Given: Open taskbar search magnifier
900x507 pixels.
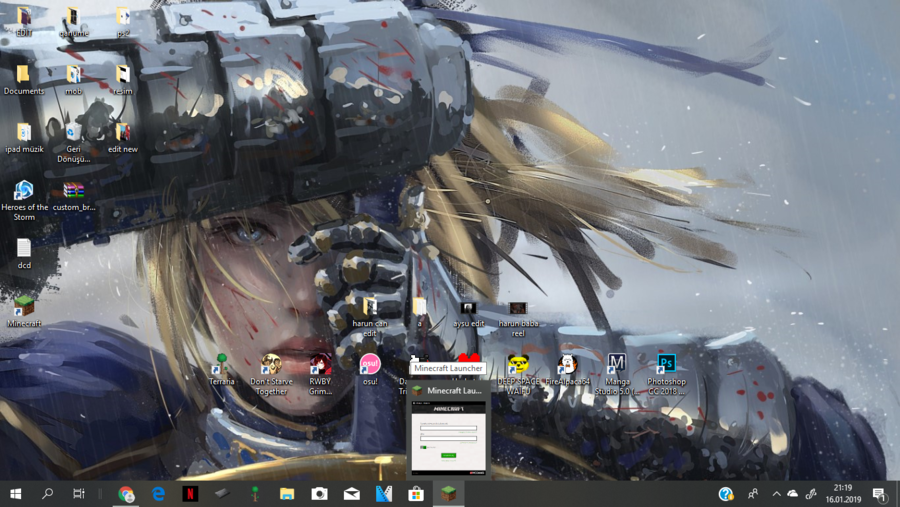Looking at the screenshot, I should [48, 494].
